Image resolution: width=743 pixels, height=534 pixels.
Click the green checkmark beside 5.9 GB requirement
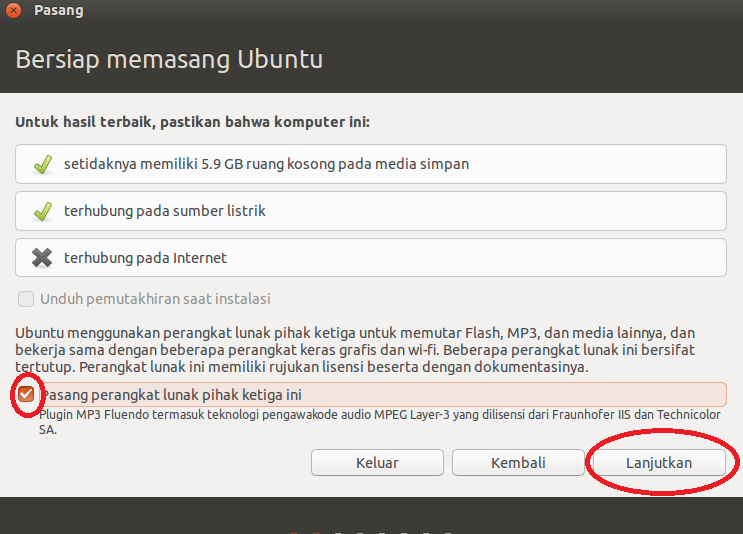[43, 164]
